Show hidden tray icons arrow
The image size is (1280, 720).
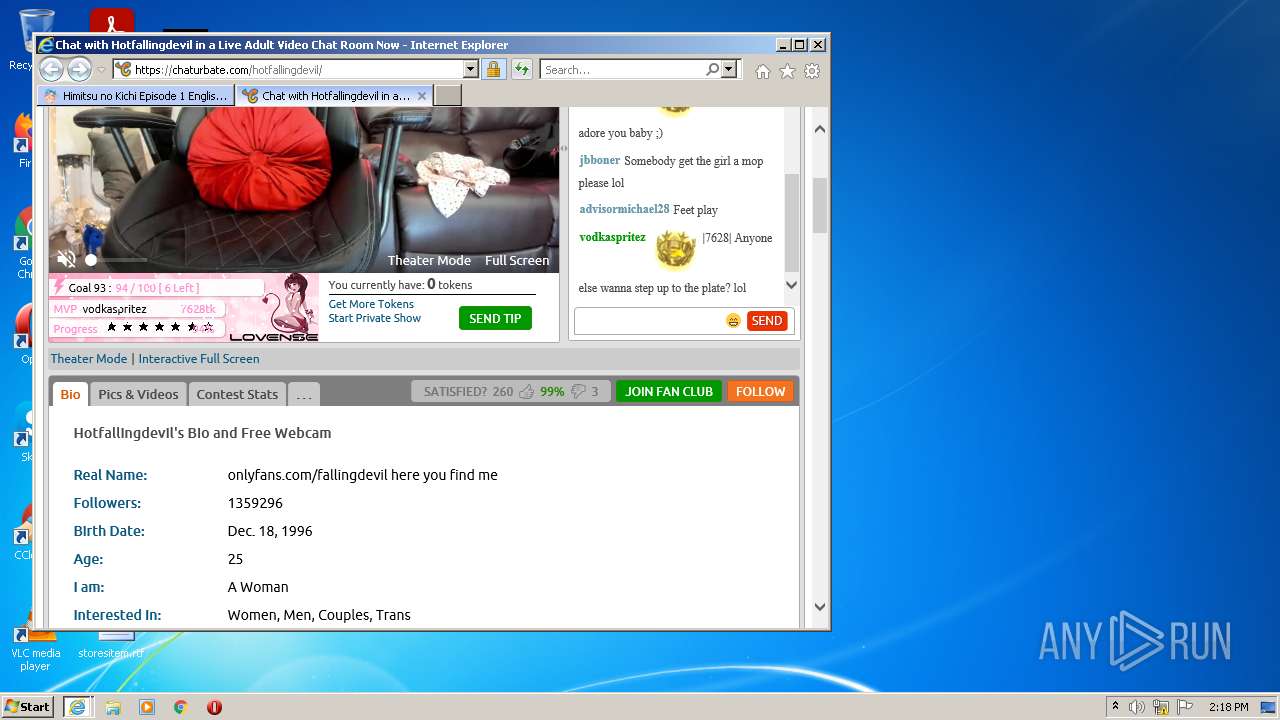tap(1115, 707)
